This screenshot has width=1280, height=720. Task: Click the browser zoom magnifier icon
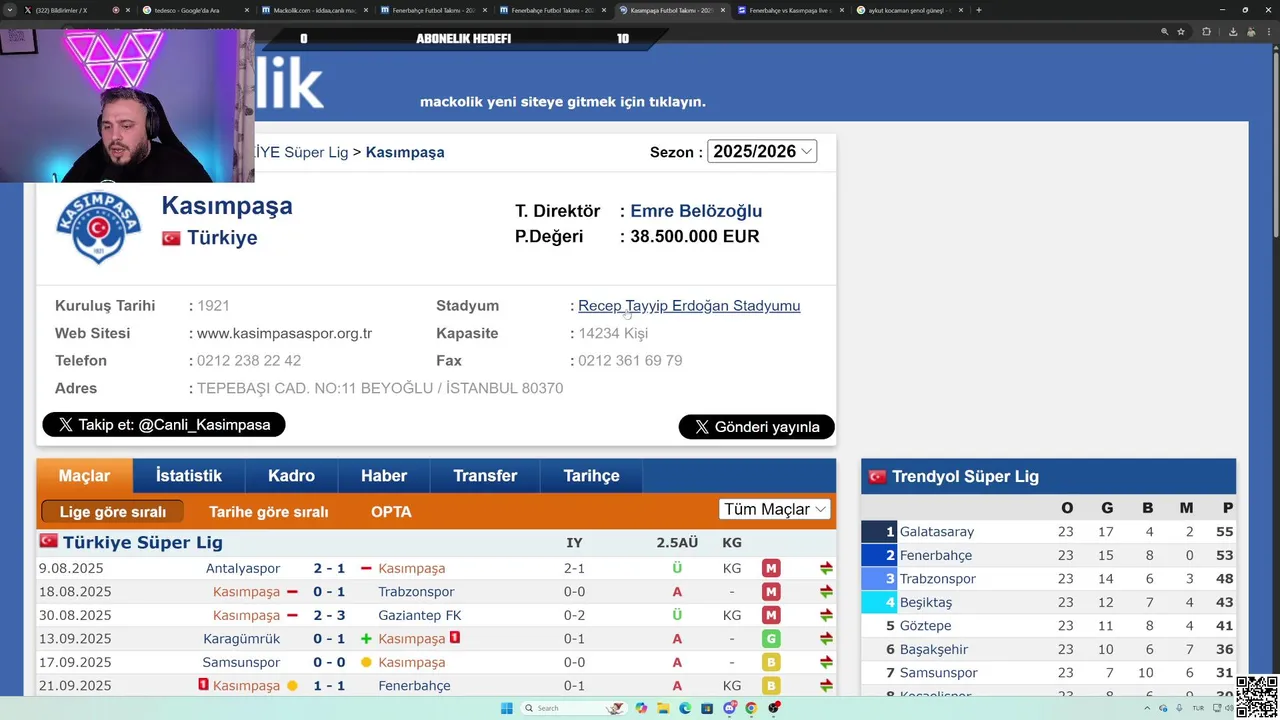[1165, 32]
